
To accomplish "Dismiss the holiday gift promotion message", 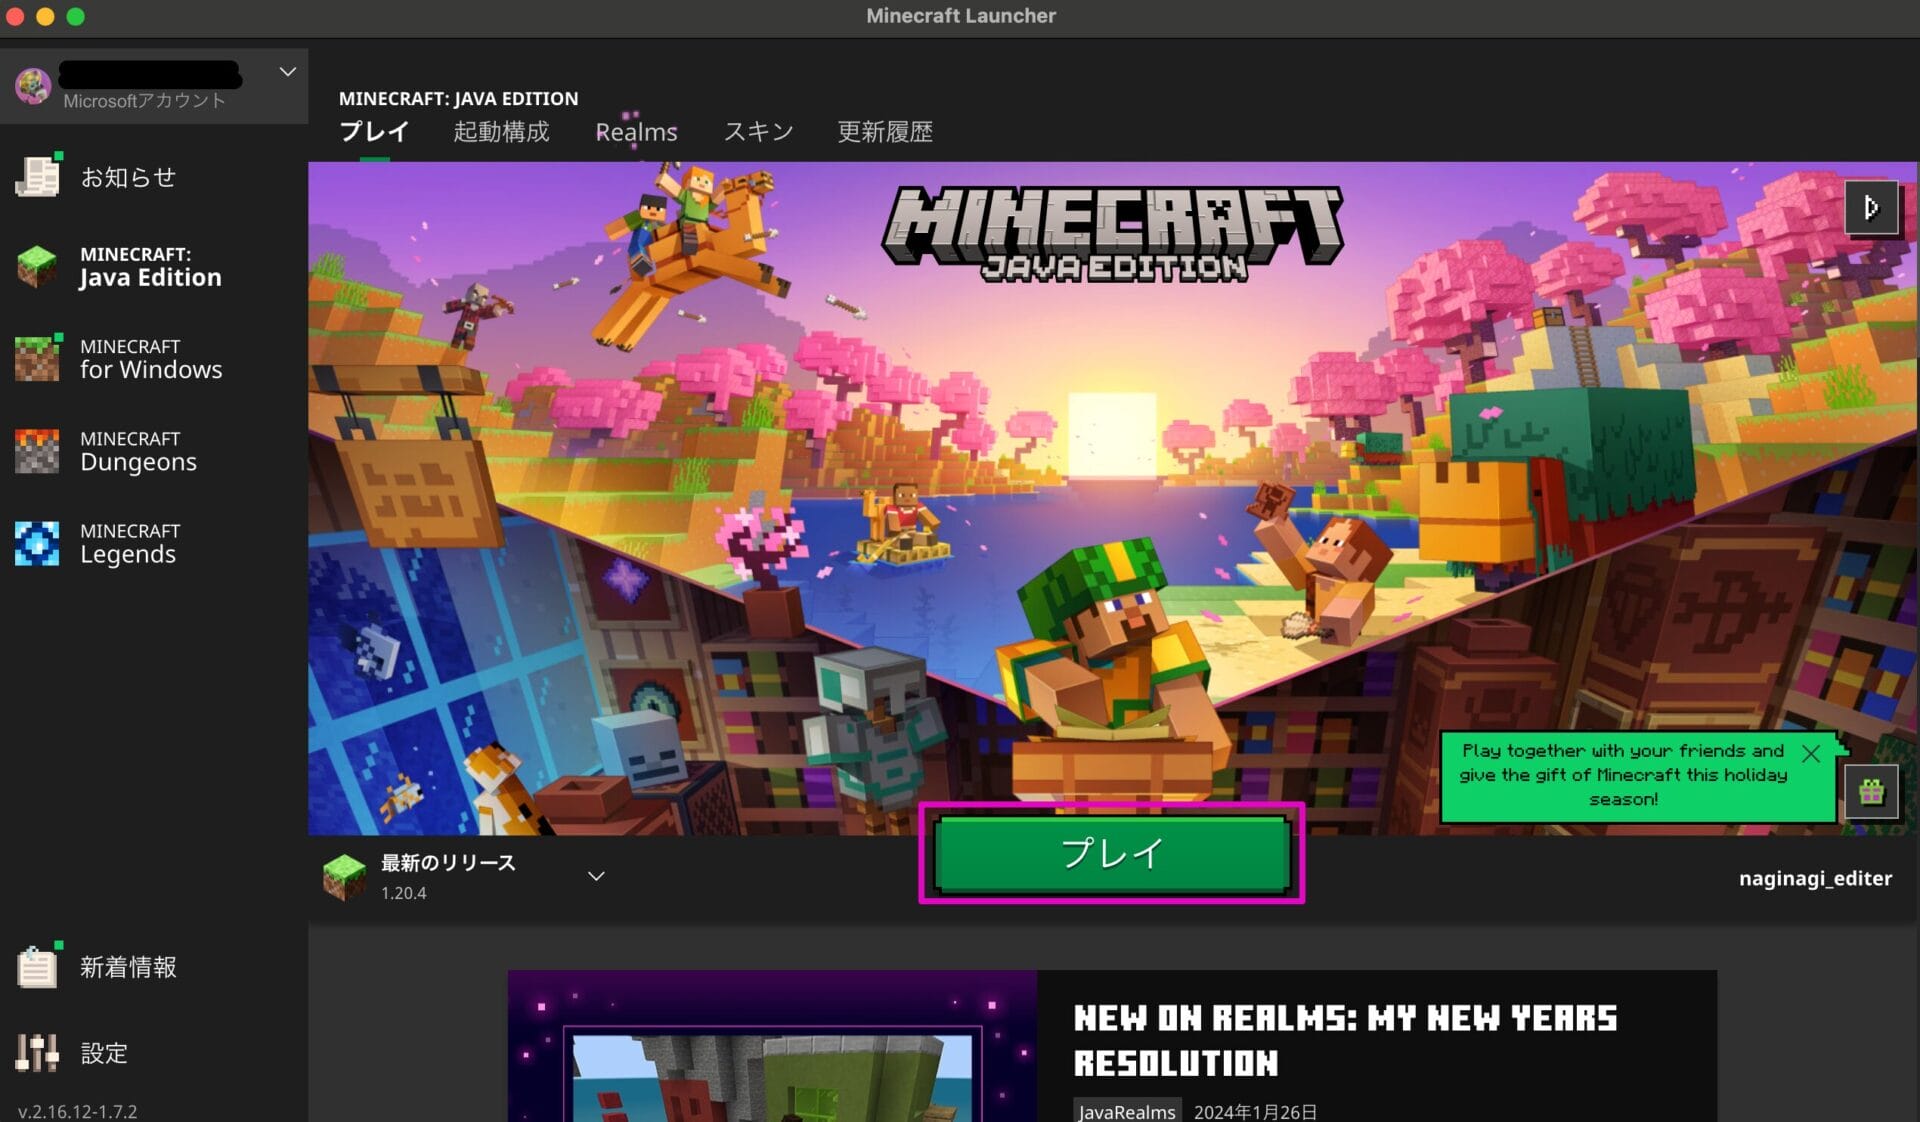I will point(1811,753).
